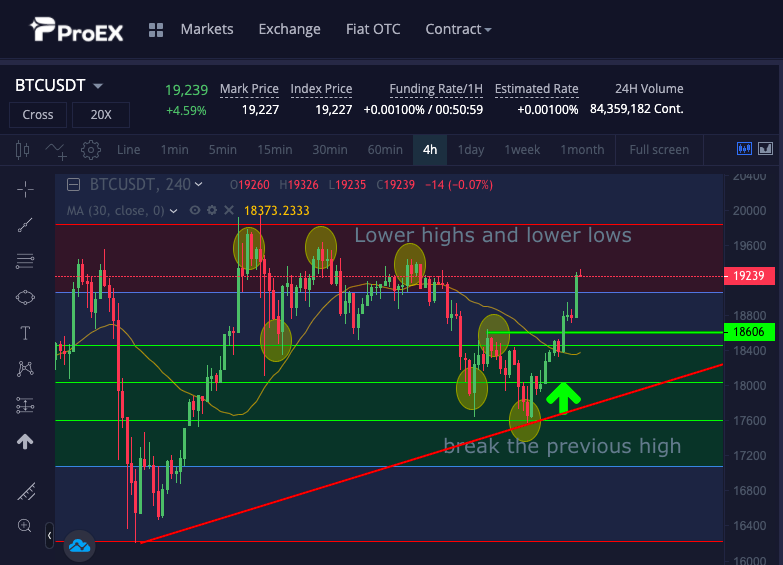Switch to TradingView chart mode icon

[744, 149]
